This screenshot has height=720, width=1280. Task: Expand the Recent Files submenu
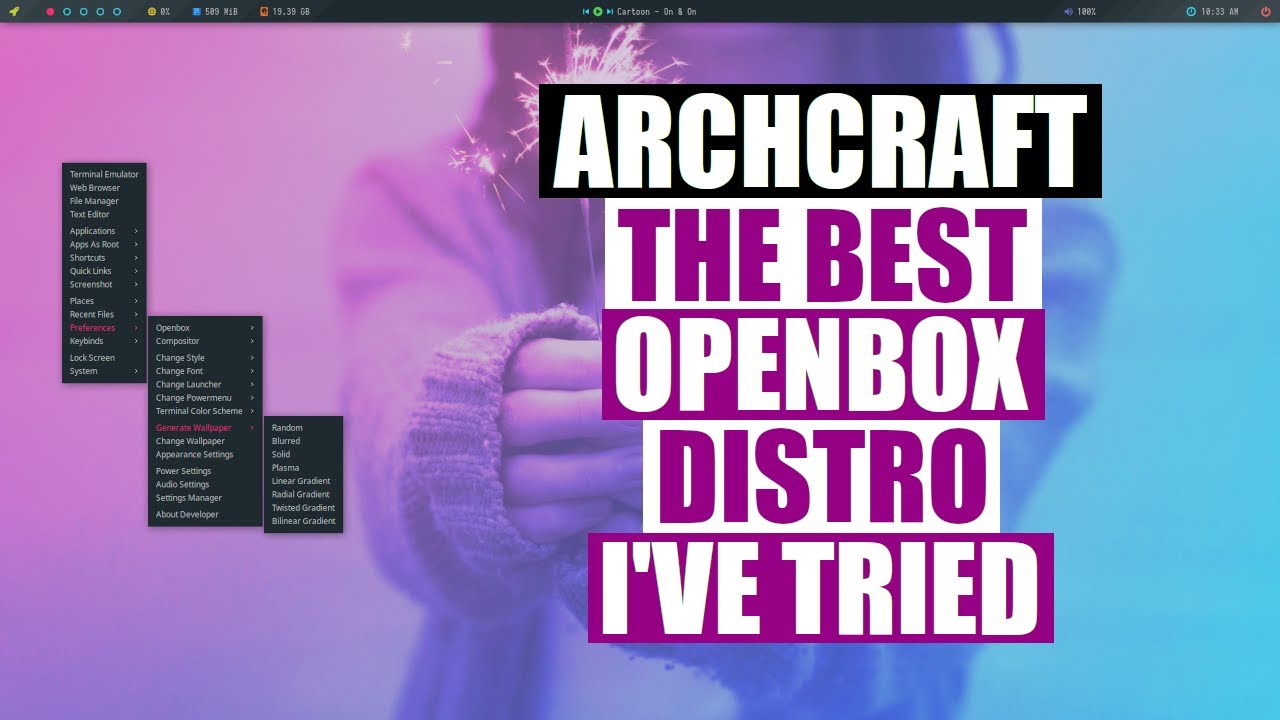click(104, 314)
